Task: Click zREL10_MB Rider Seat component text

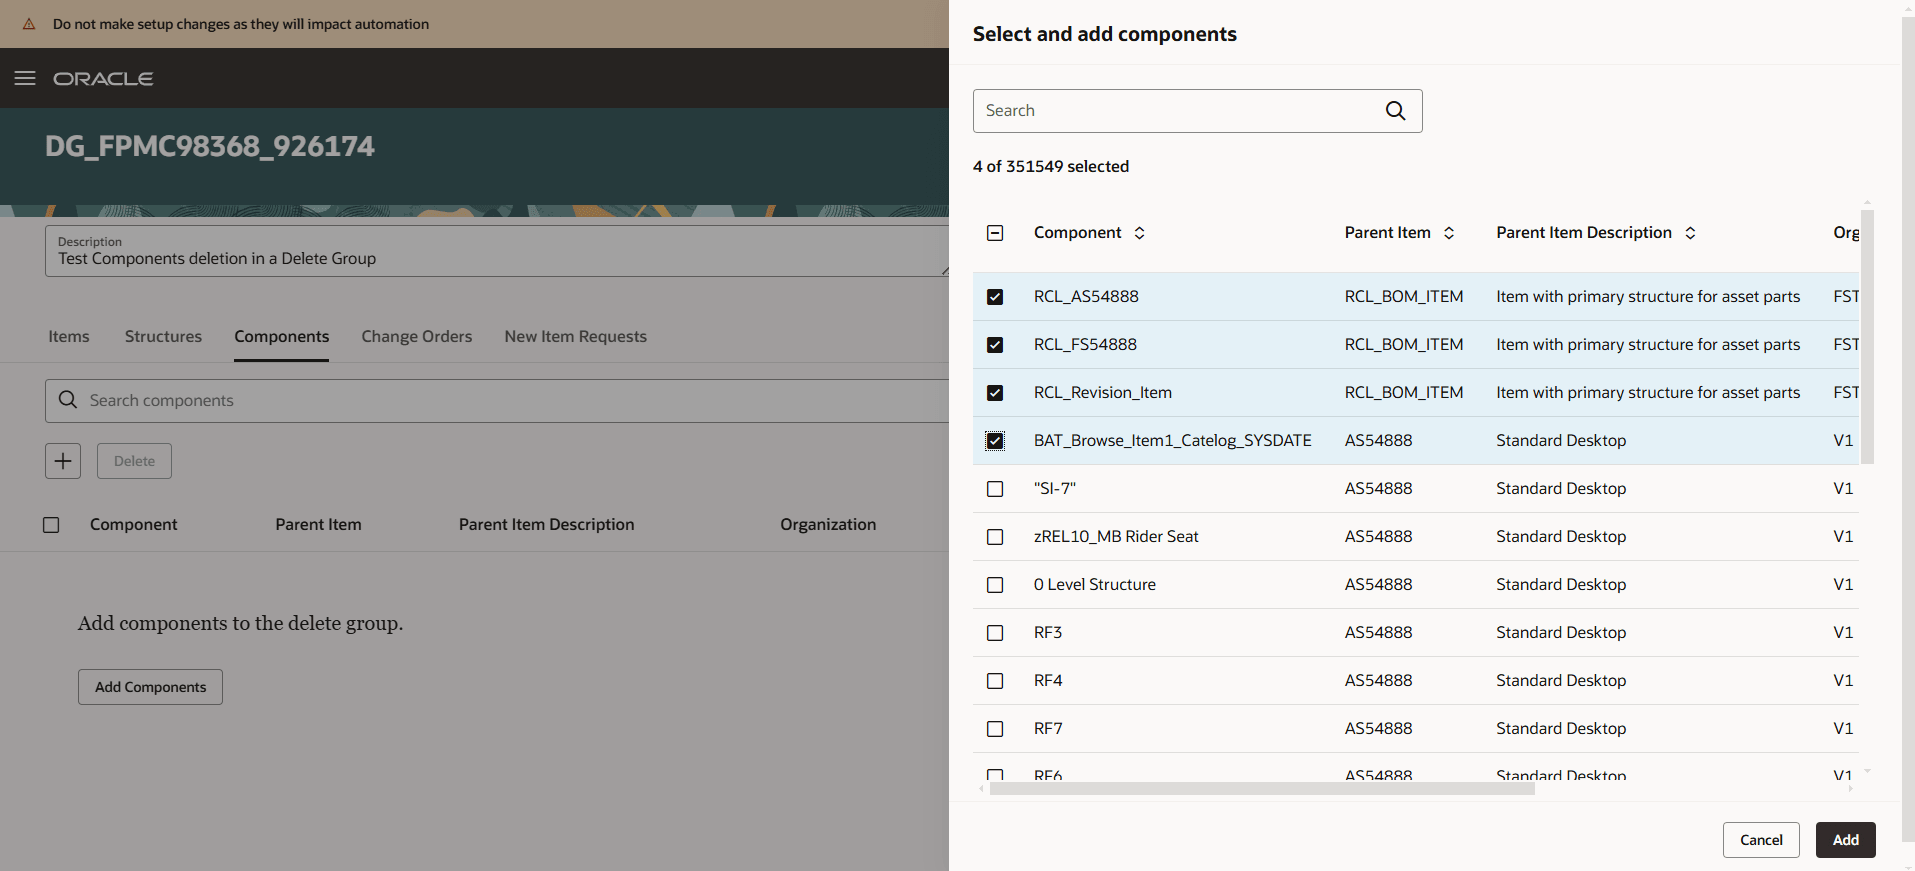Action: point(1116,537)
